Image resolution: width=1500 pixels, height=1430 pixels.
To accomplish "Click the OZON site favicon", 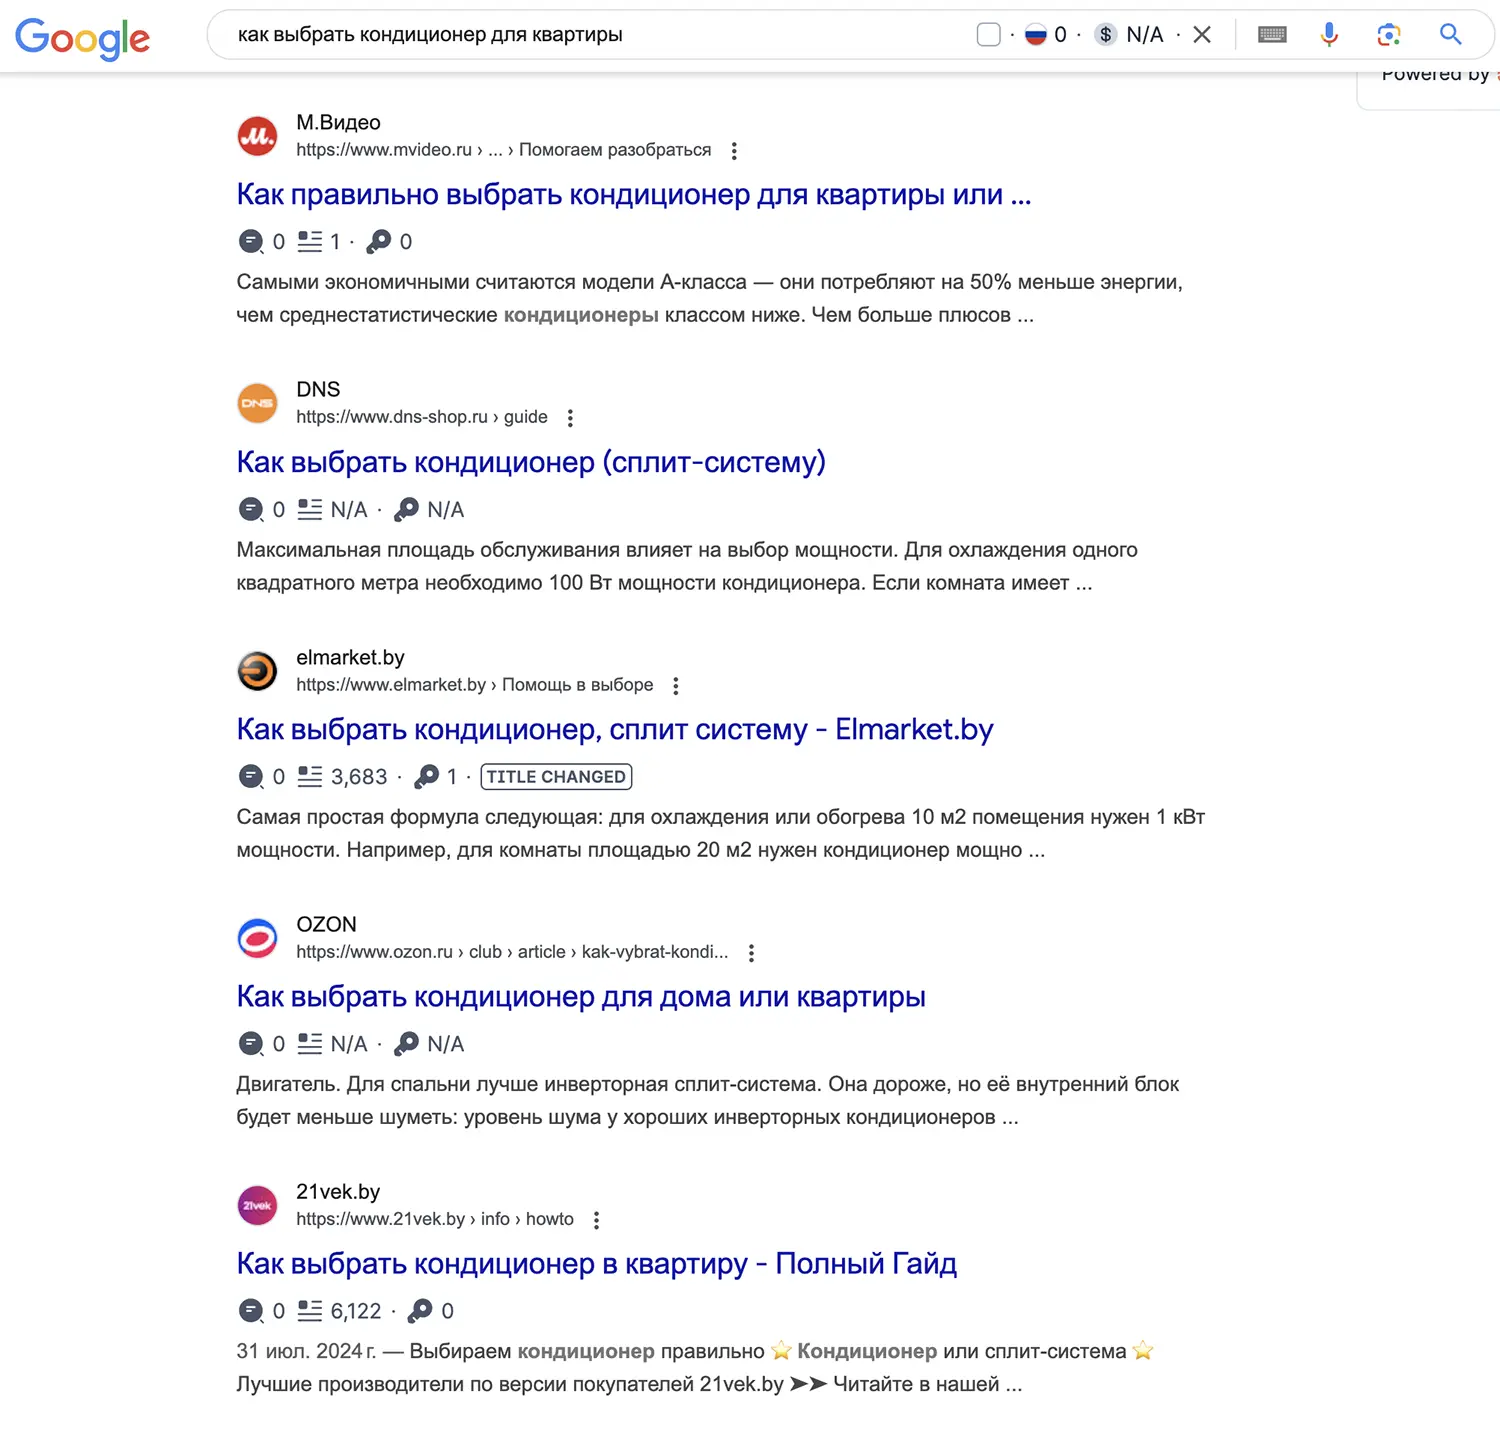I will click(x=257, y=938).
